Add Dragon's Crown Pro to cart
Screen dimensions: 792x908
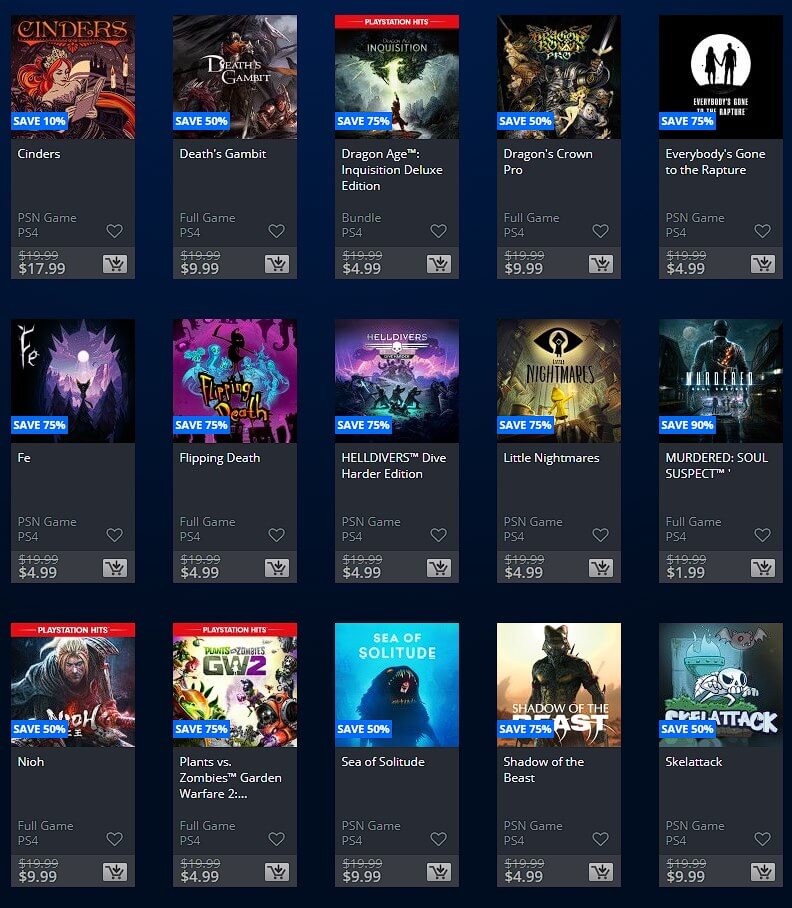601,264
